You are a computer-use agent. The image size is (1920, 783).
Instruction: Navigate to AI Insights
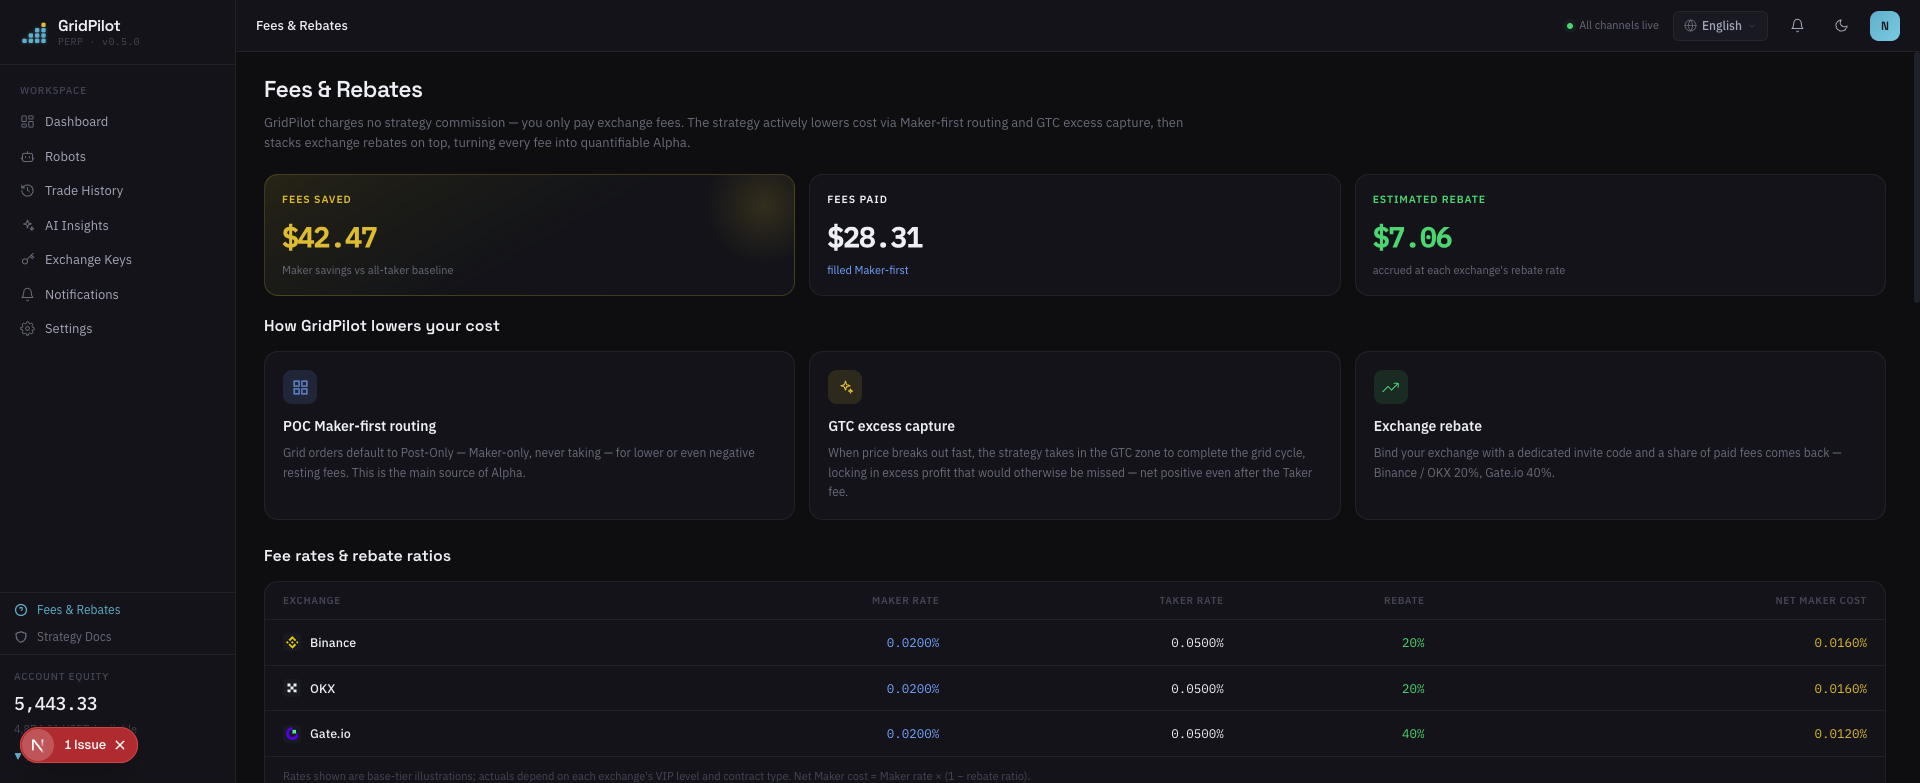(117, 226)
